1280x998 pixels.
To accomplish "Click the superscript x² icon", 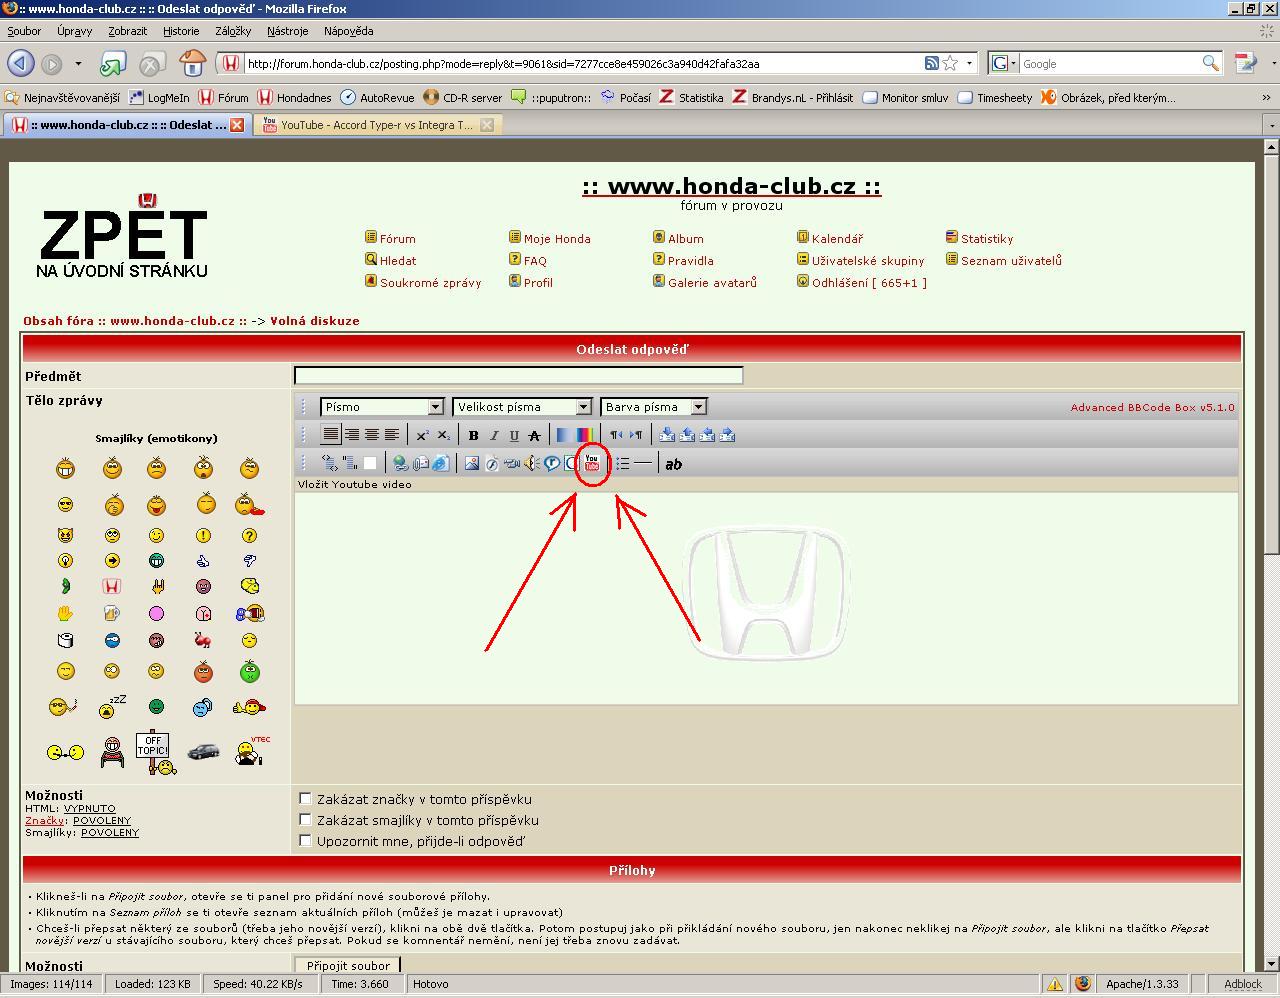I will click(422, 435).
